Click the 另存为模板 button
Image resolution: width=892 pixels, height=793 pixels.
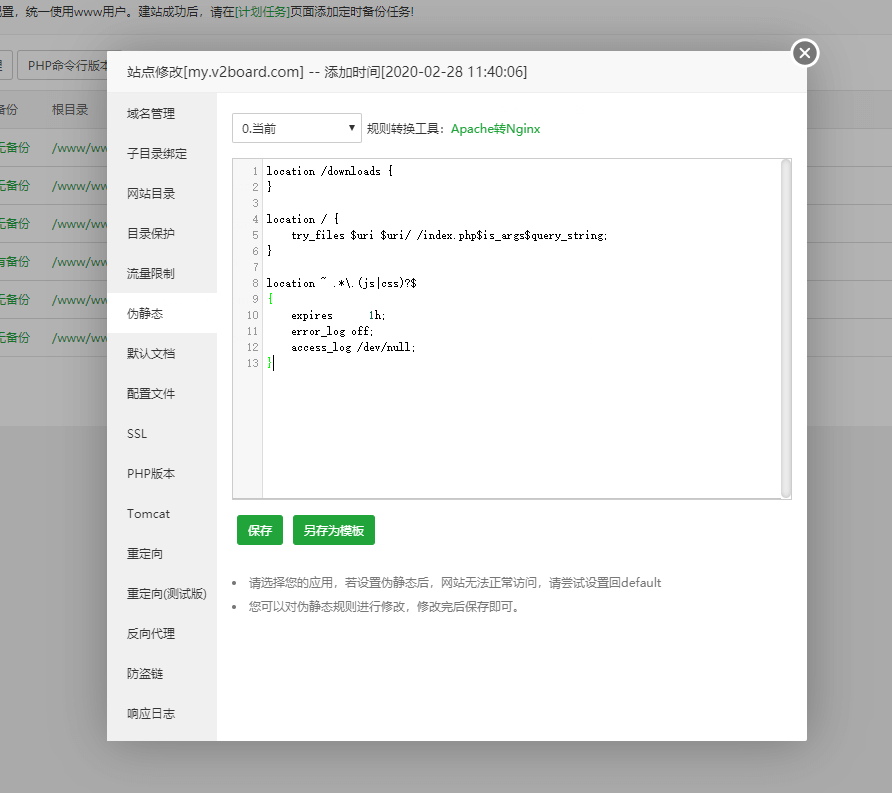pos(333,530)
